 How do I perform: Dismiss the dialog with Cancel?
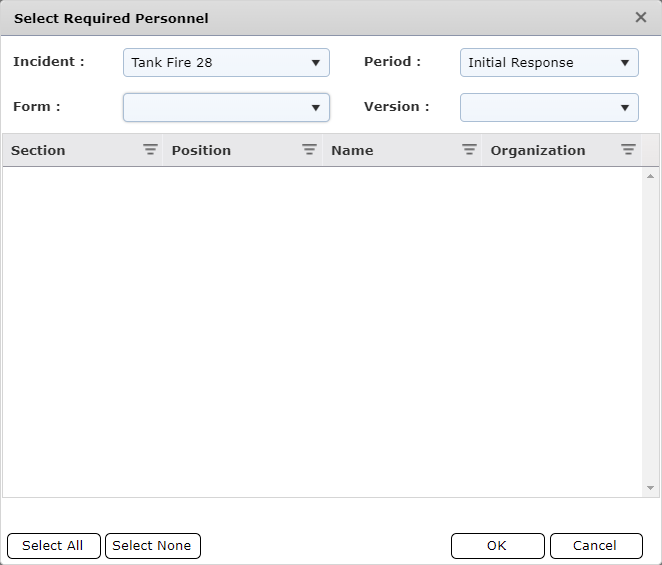tap(596, 546)
